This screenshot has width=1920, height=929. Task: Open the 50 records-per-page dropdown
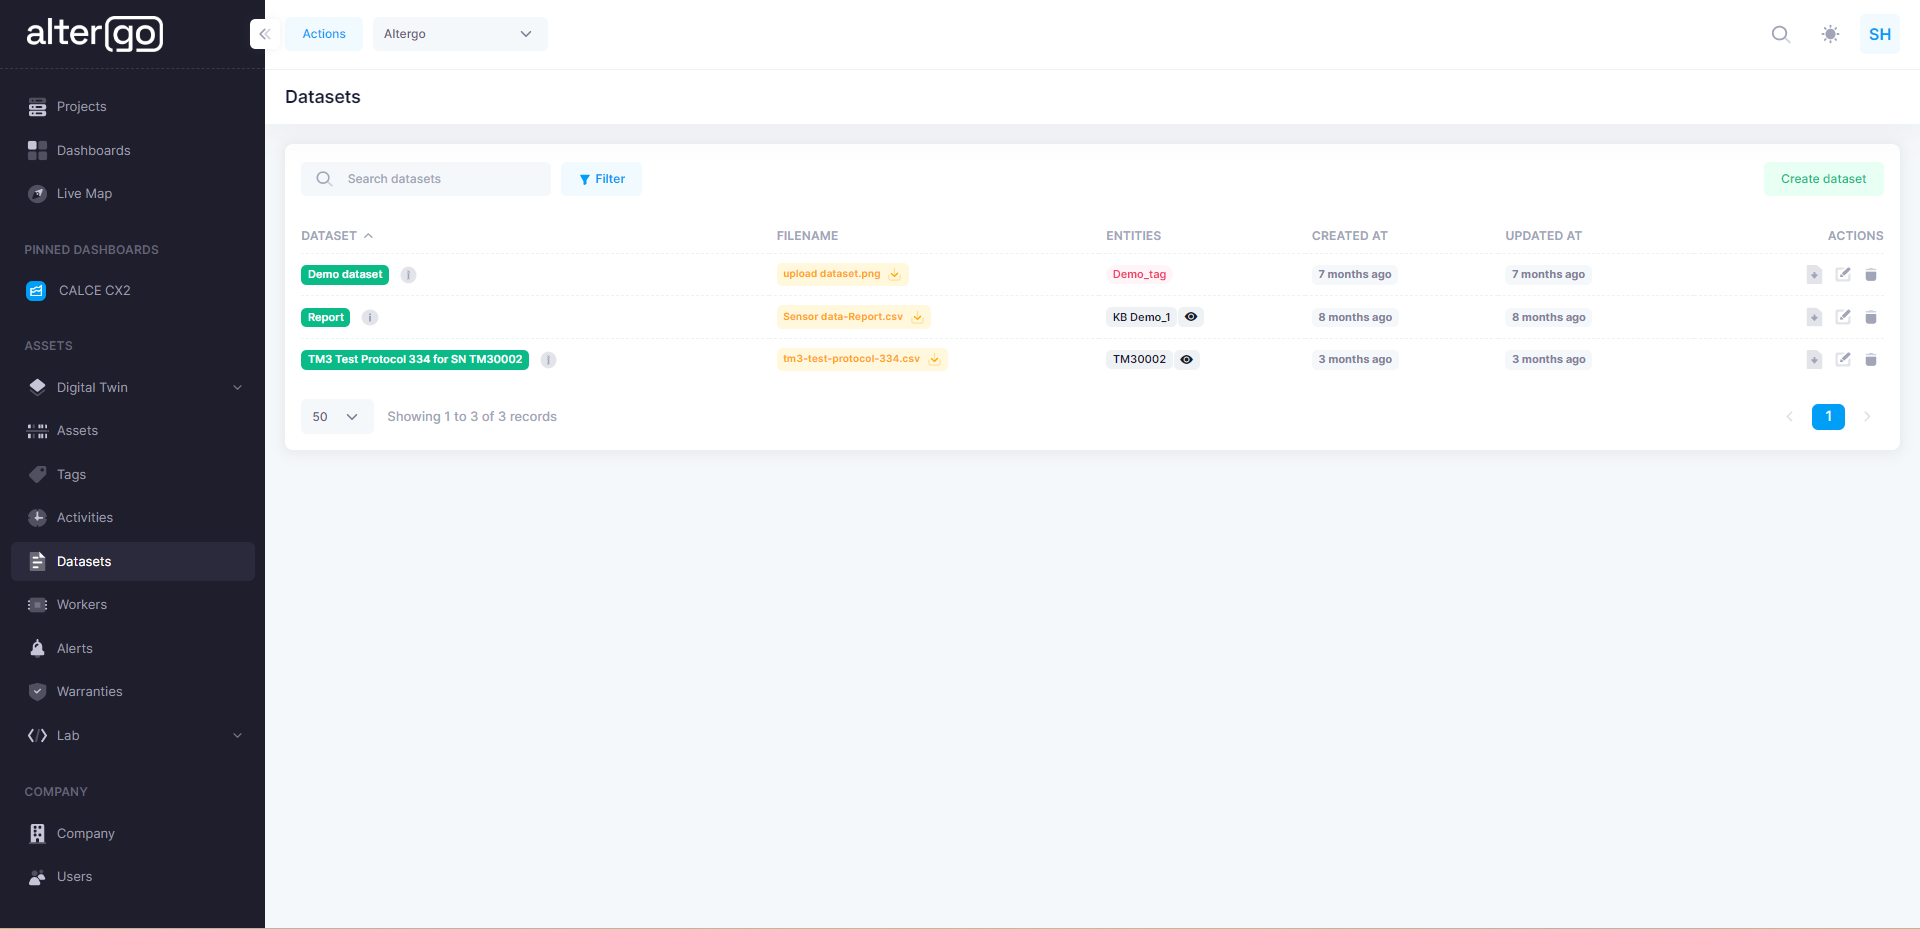[336, 417]
